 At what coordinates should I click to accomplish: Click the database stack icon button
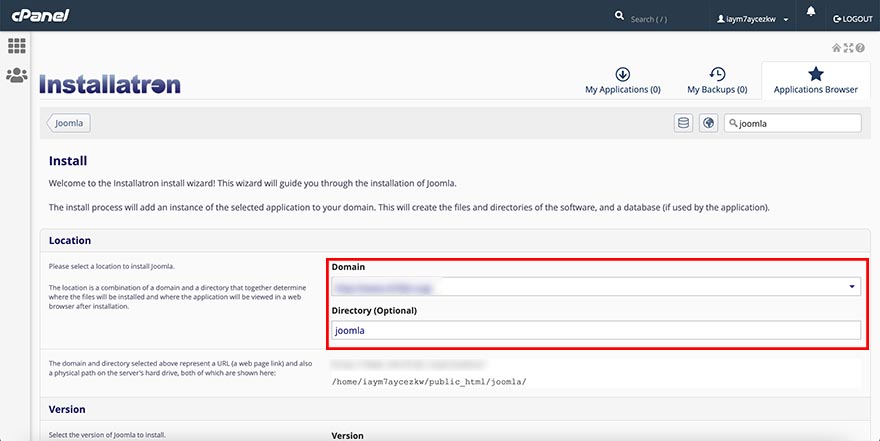pos(683,123)
